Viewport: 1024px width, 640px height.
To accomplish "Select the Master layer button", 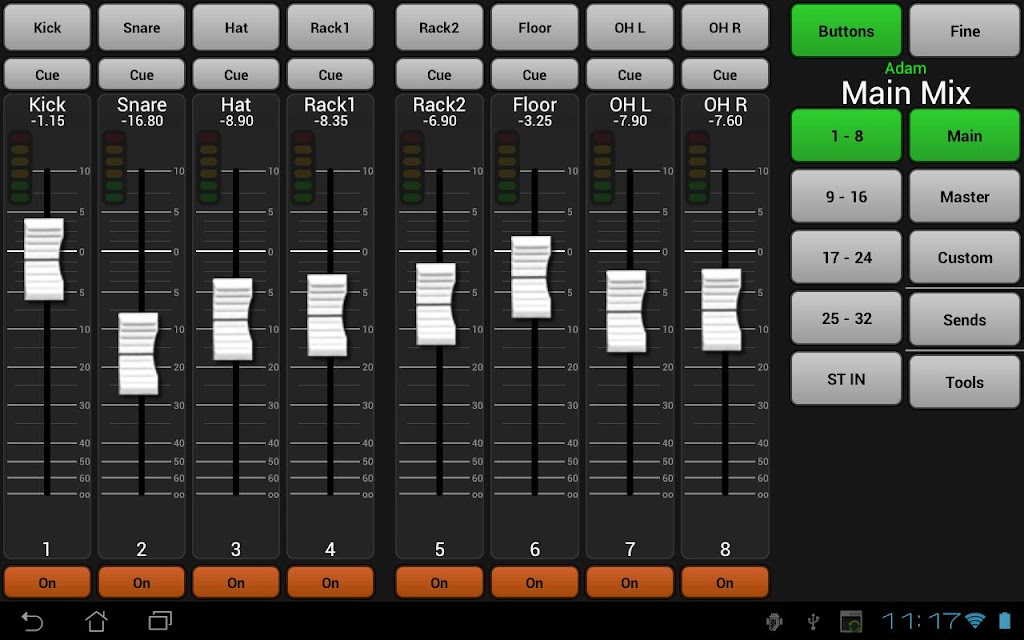I will [965, 197].
